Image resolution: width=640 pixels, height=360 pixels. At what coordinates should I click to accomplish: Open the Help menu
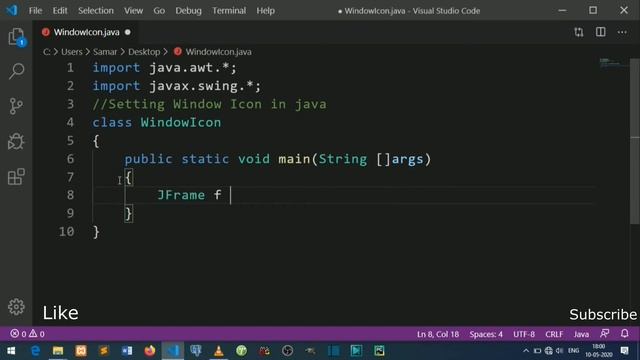[x=265, y=11]
